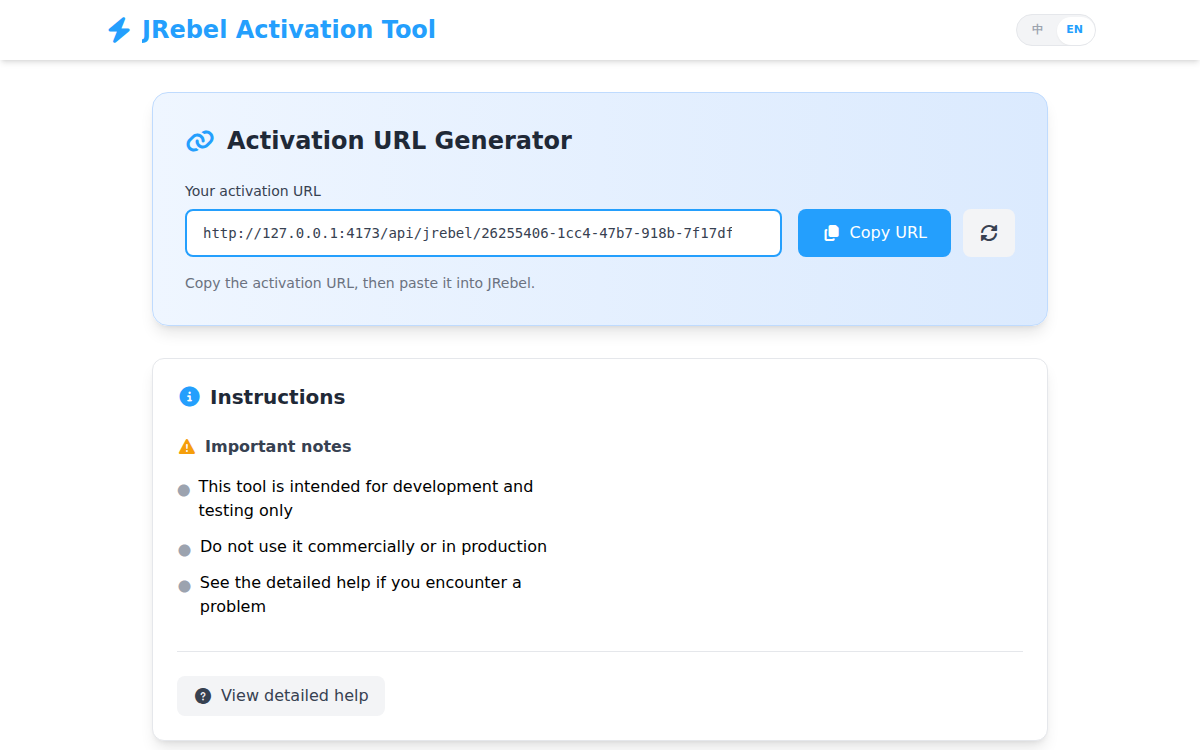Click "Do not use it commercially" note
Image resolution: width=1200 pixels, height=750 pixels.
point(373,547)
